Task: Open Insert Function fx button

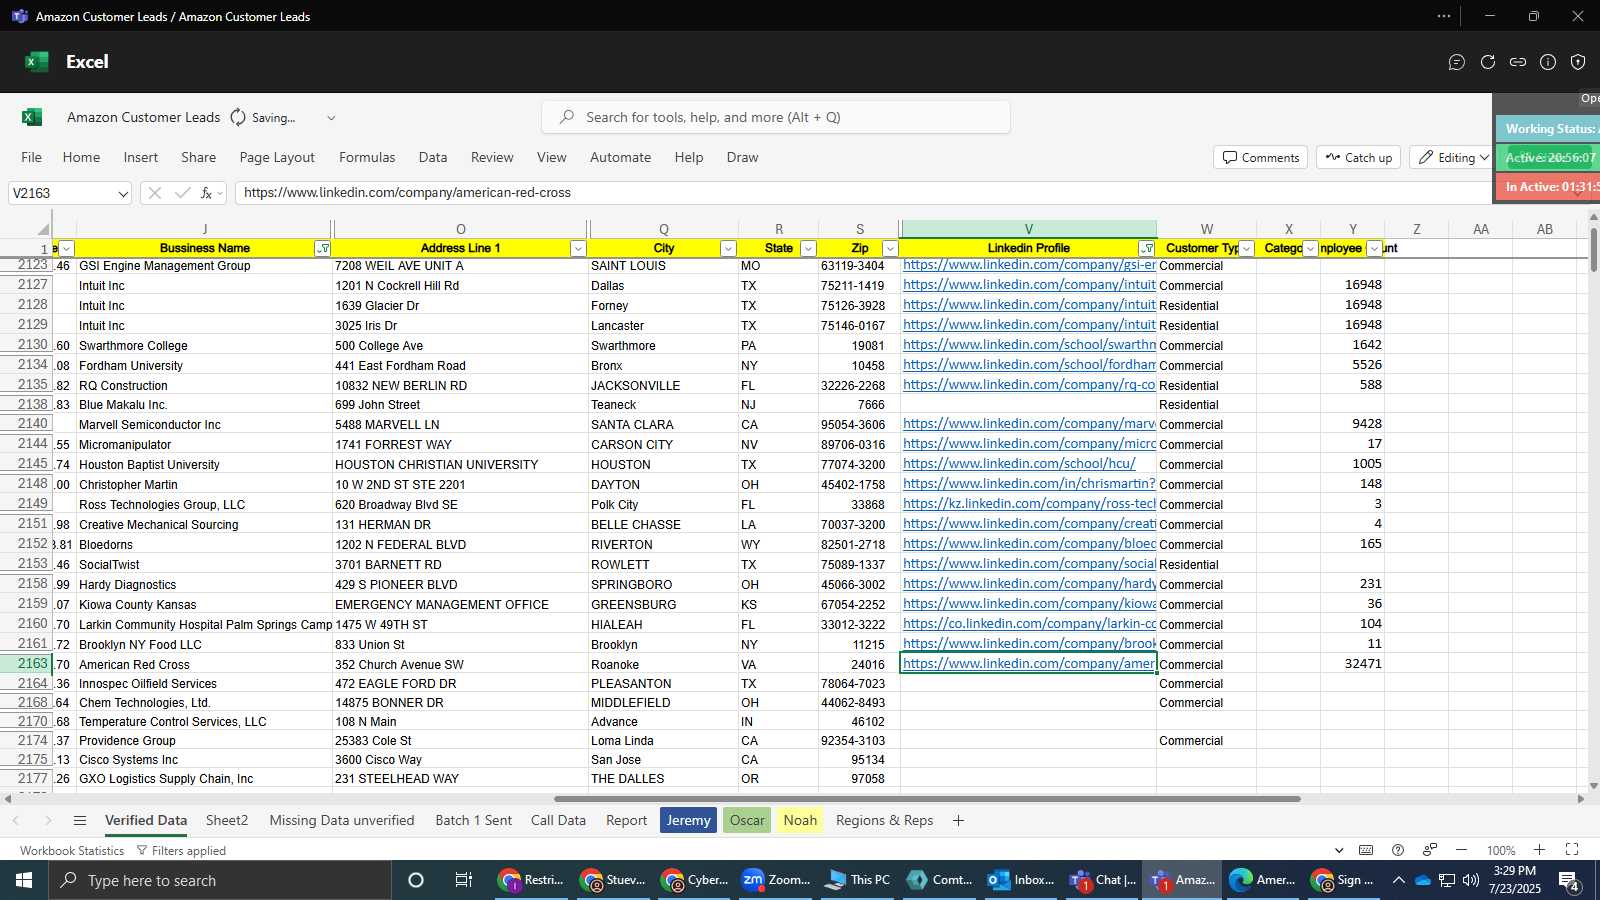Action: point(207,193)
